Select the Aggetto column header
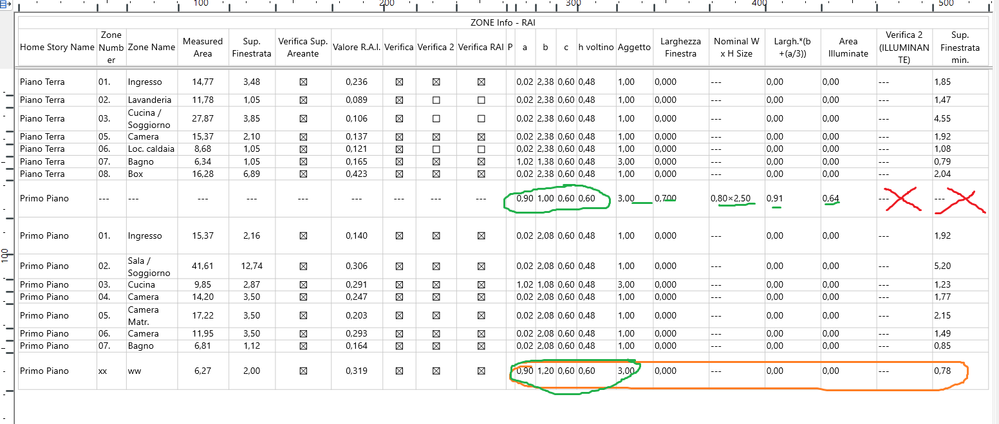This screenshot has height=424, width=999. [634, 47]
